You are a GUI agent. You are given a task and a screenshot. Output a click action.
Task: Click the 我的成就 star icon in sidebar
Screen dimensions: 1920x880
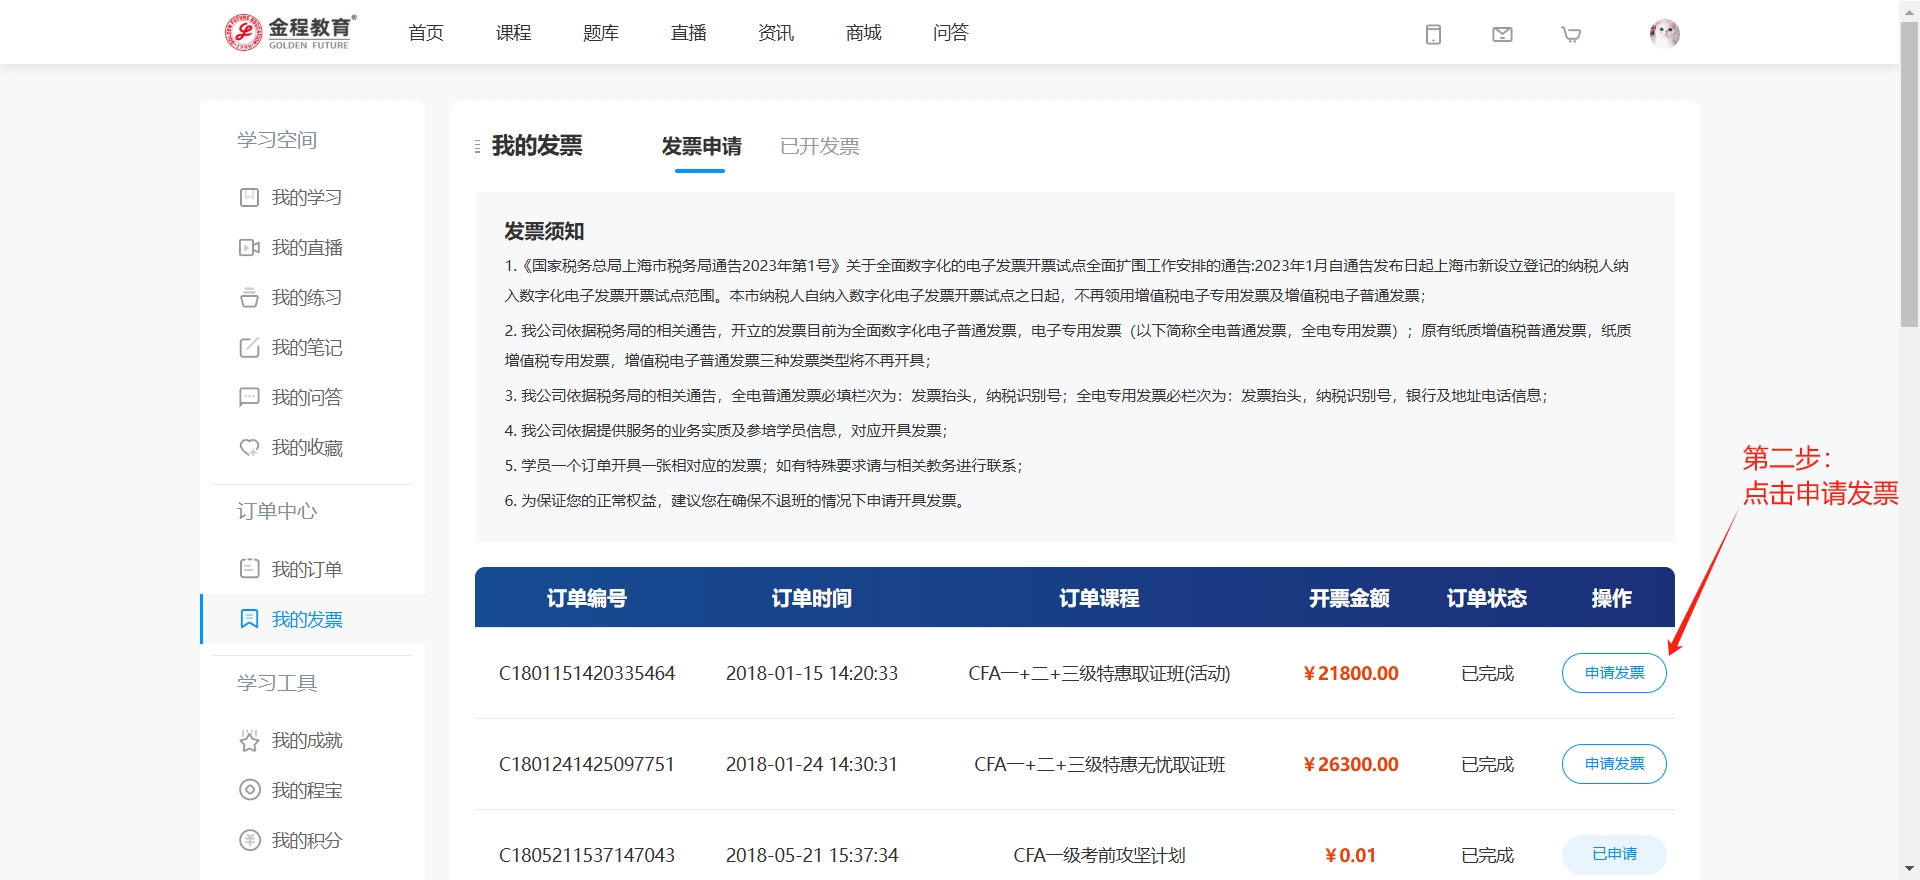(249, 740)
